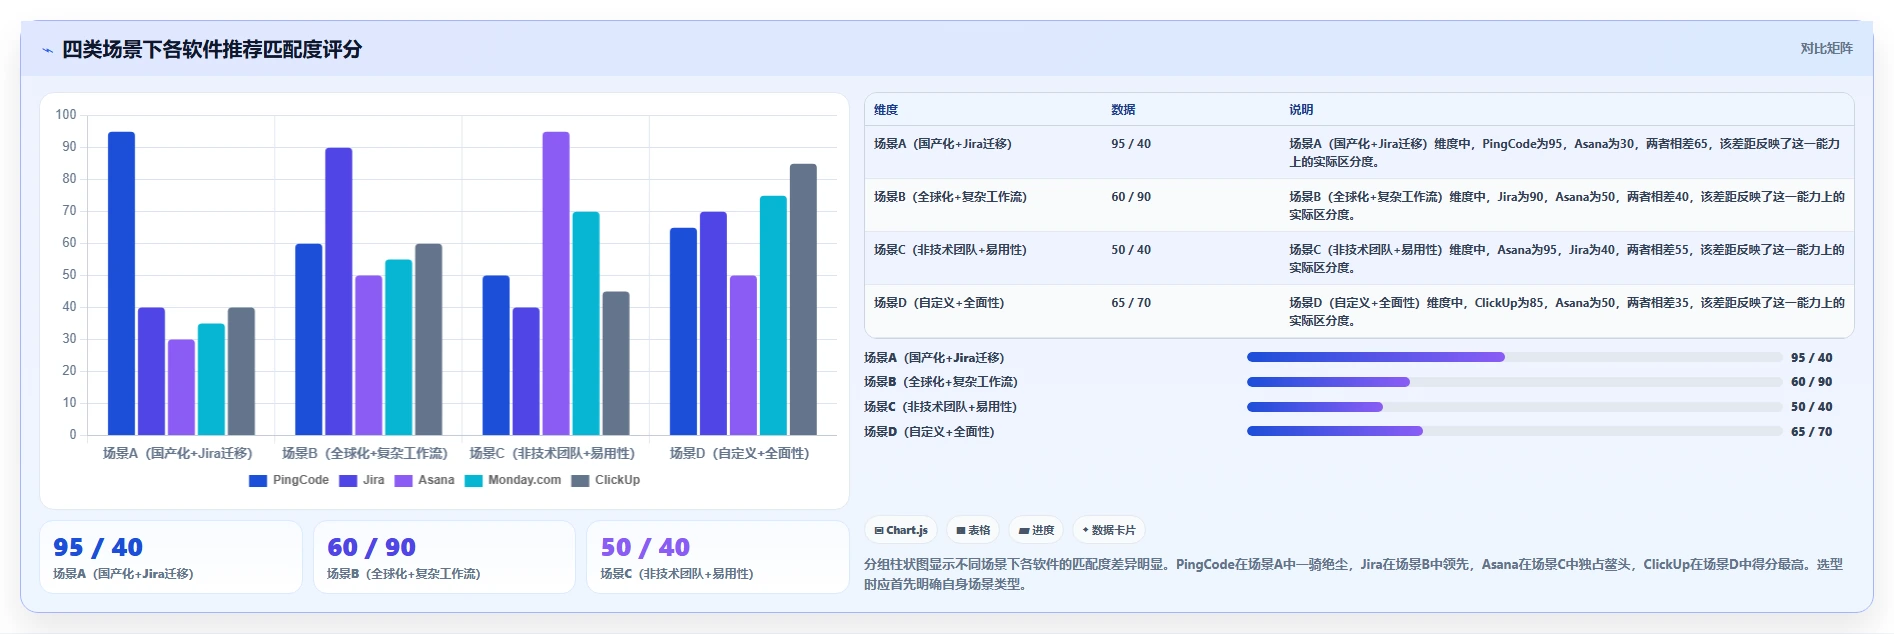The image size is (1894, 634).
Task: Open the 60 / 90 场景B data card
Action: click(x=444, y=557)
